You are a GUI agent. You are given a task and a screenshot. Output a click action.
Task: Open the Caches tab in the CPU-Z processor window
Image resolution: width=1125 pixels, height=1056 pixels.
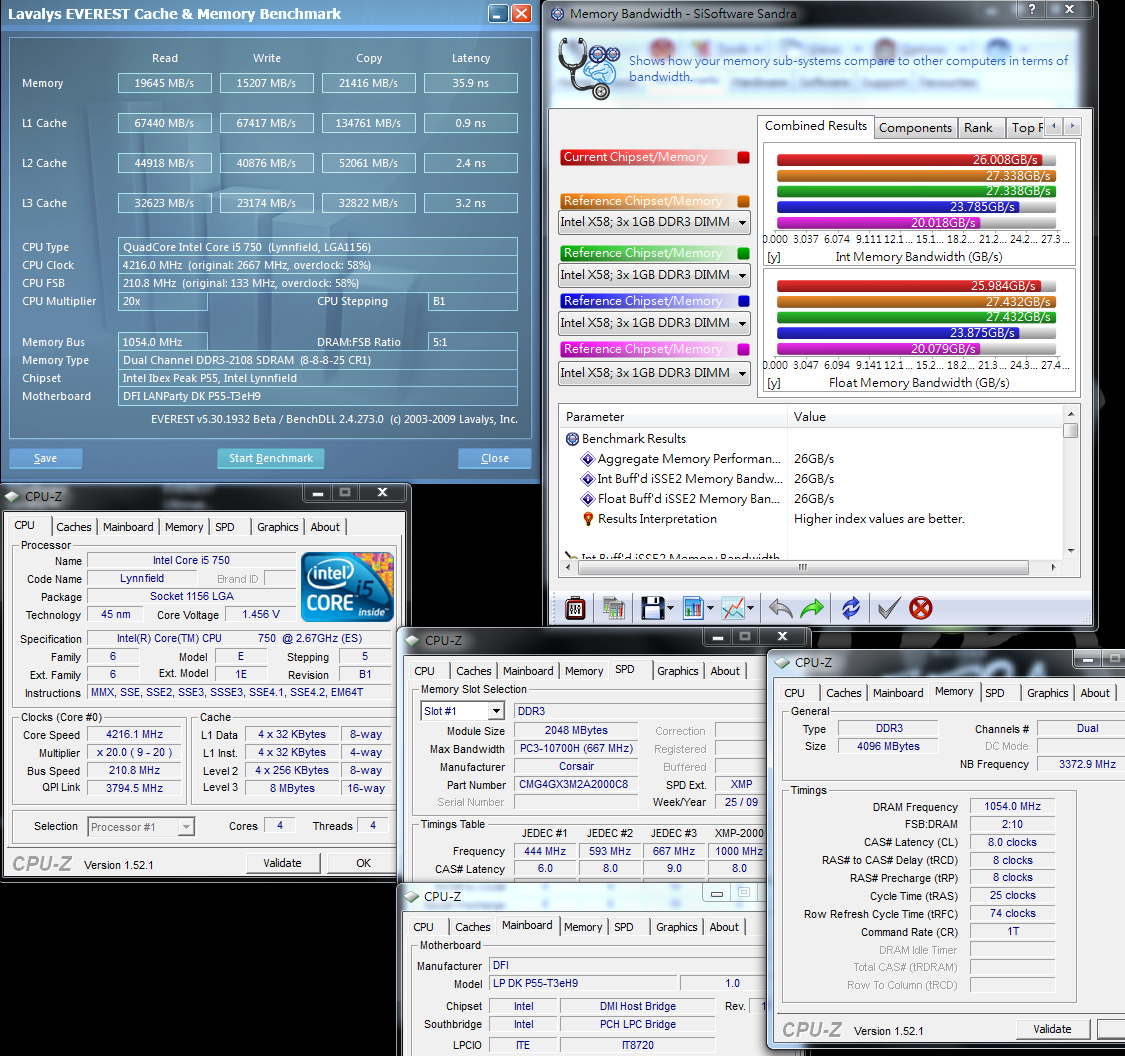(73, 527)
